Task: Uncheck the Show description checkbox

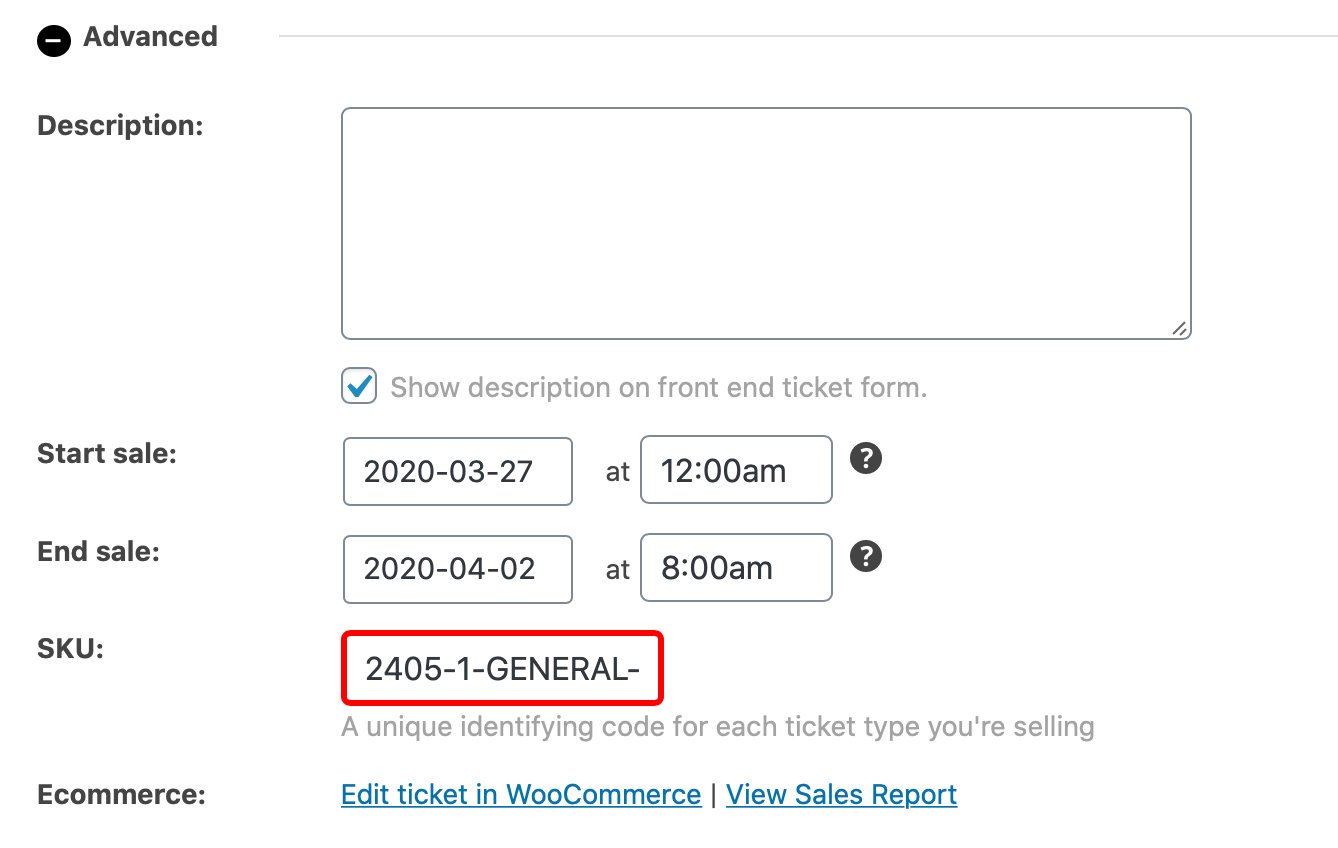Action: click(359, 386)
